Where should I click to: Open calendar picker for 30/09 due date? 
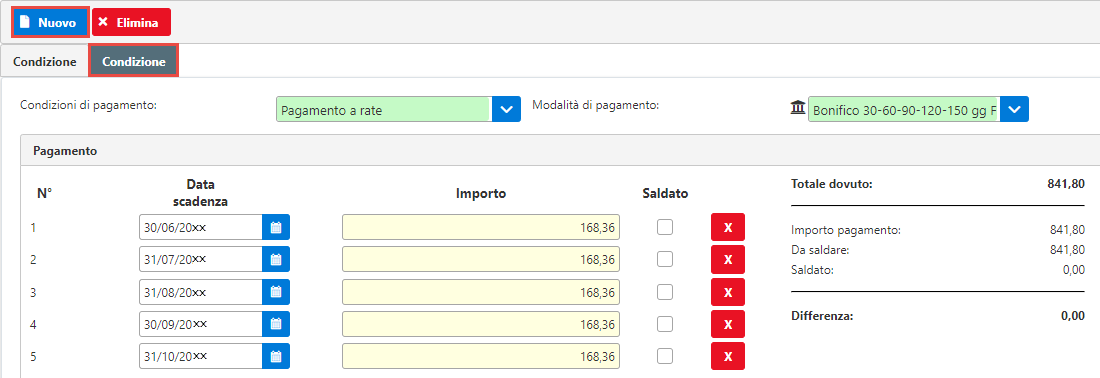[276, 324]
